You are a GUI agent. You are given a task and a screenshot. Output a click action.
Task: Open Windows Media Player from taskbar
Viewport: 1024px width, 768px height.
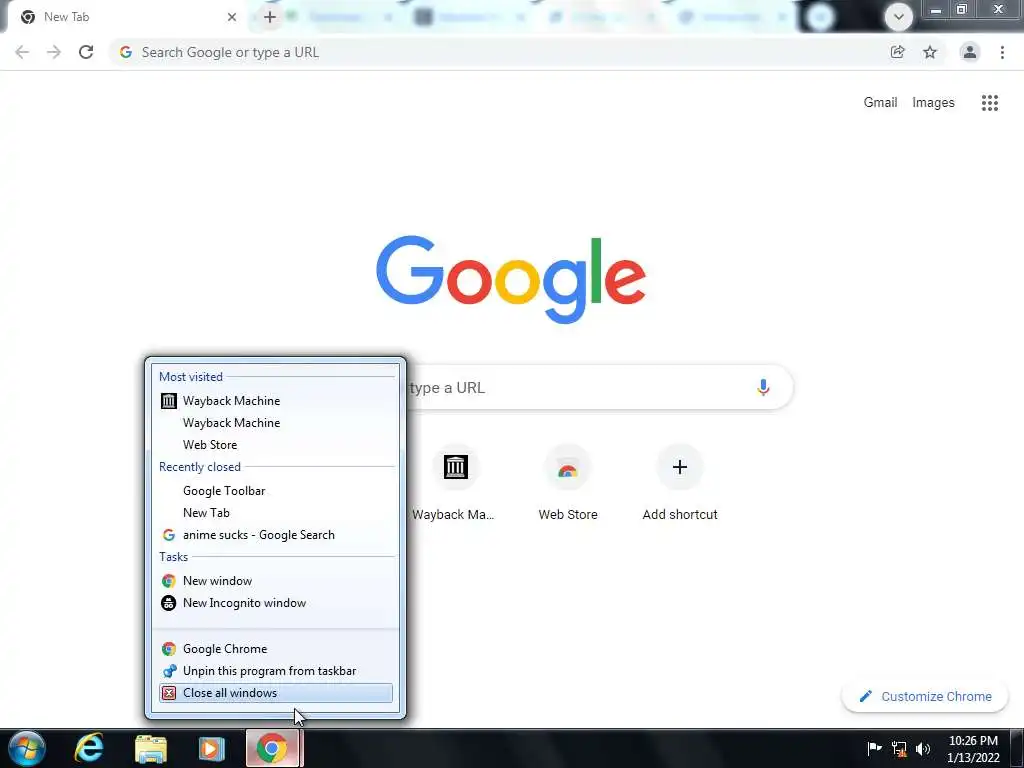click(211, 748)
